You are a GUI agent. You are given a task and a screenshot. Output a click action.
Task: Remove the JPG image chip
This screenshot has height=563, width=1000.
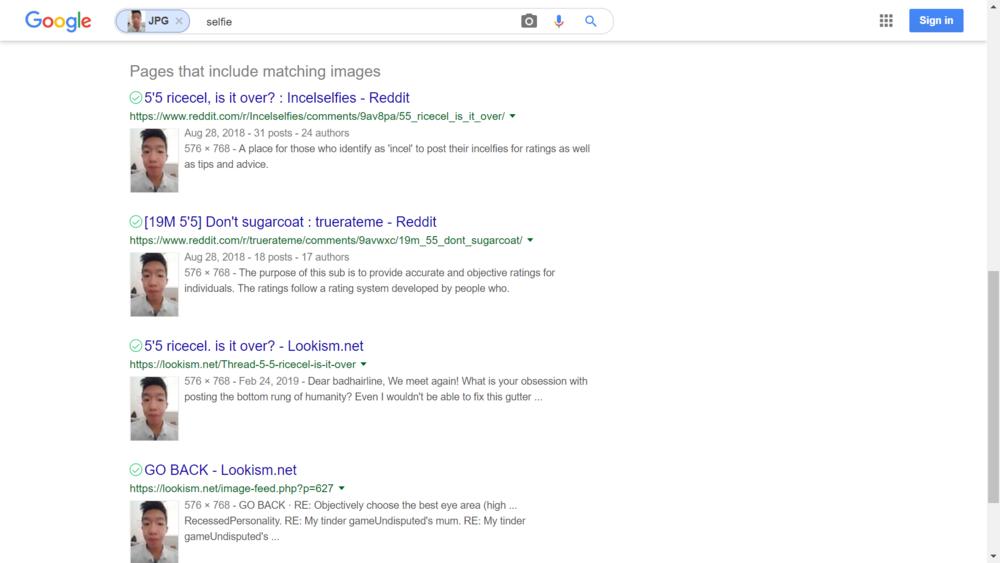[x=179, y=21]
